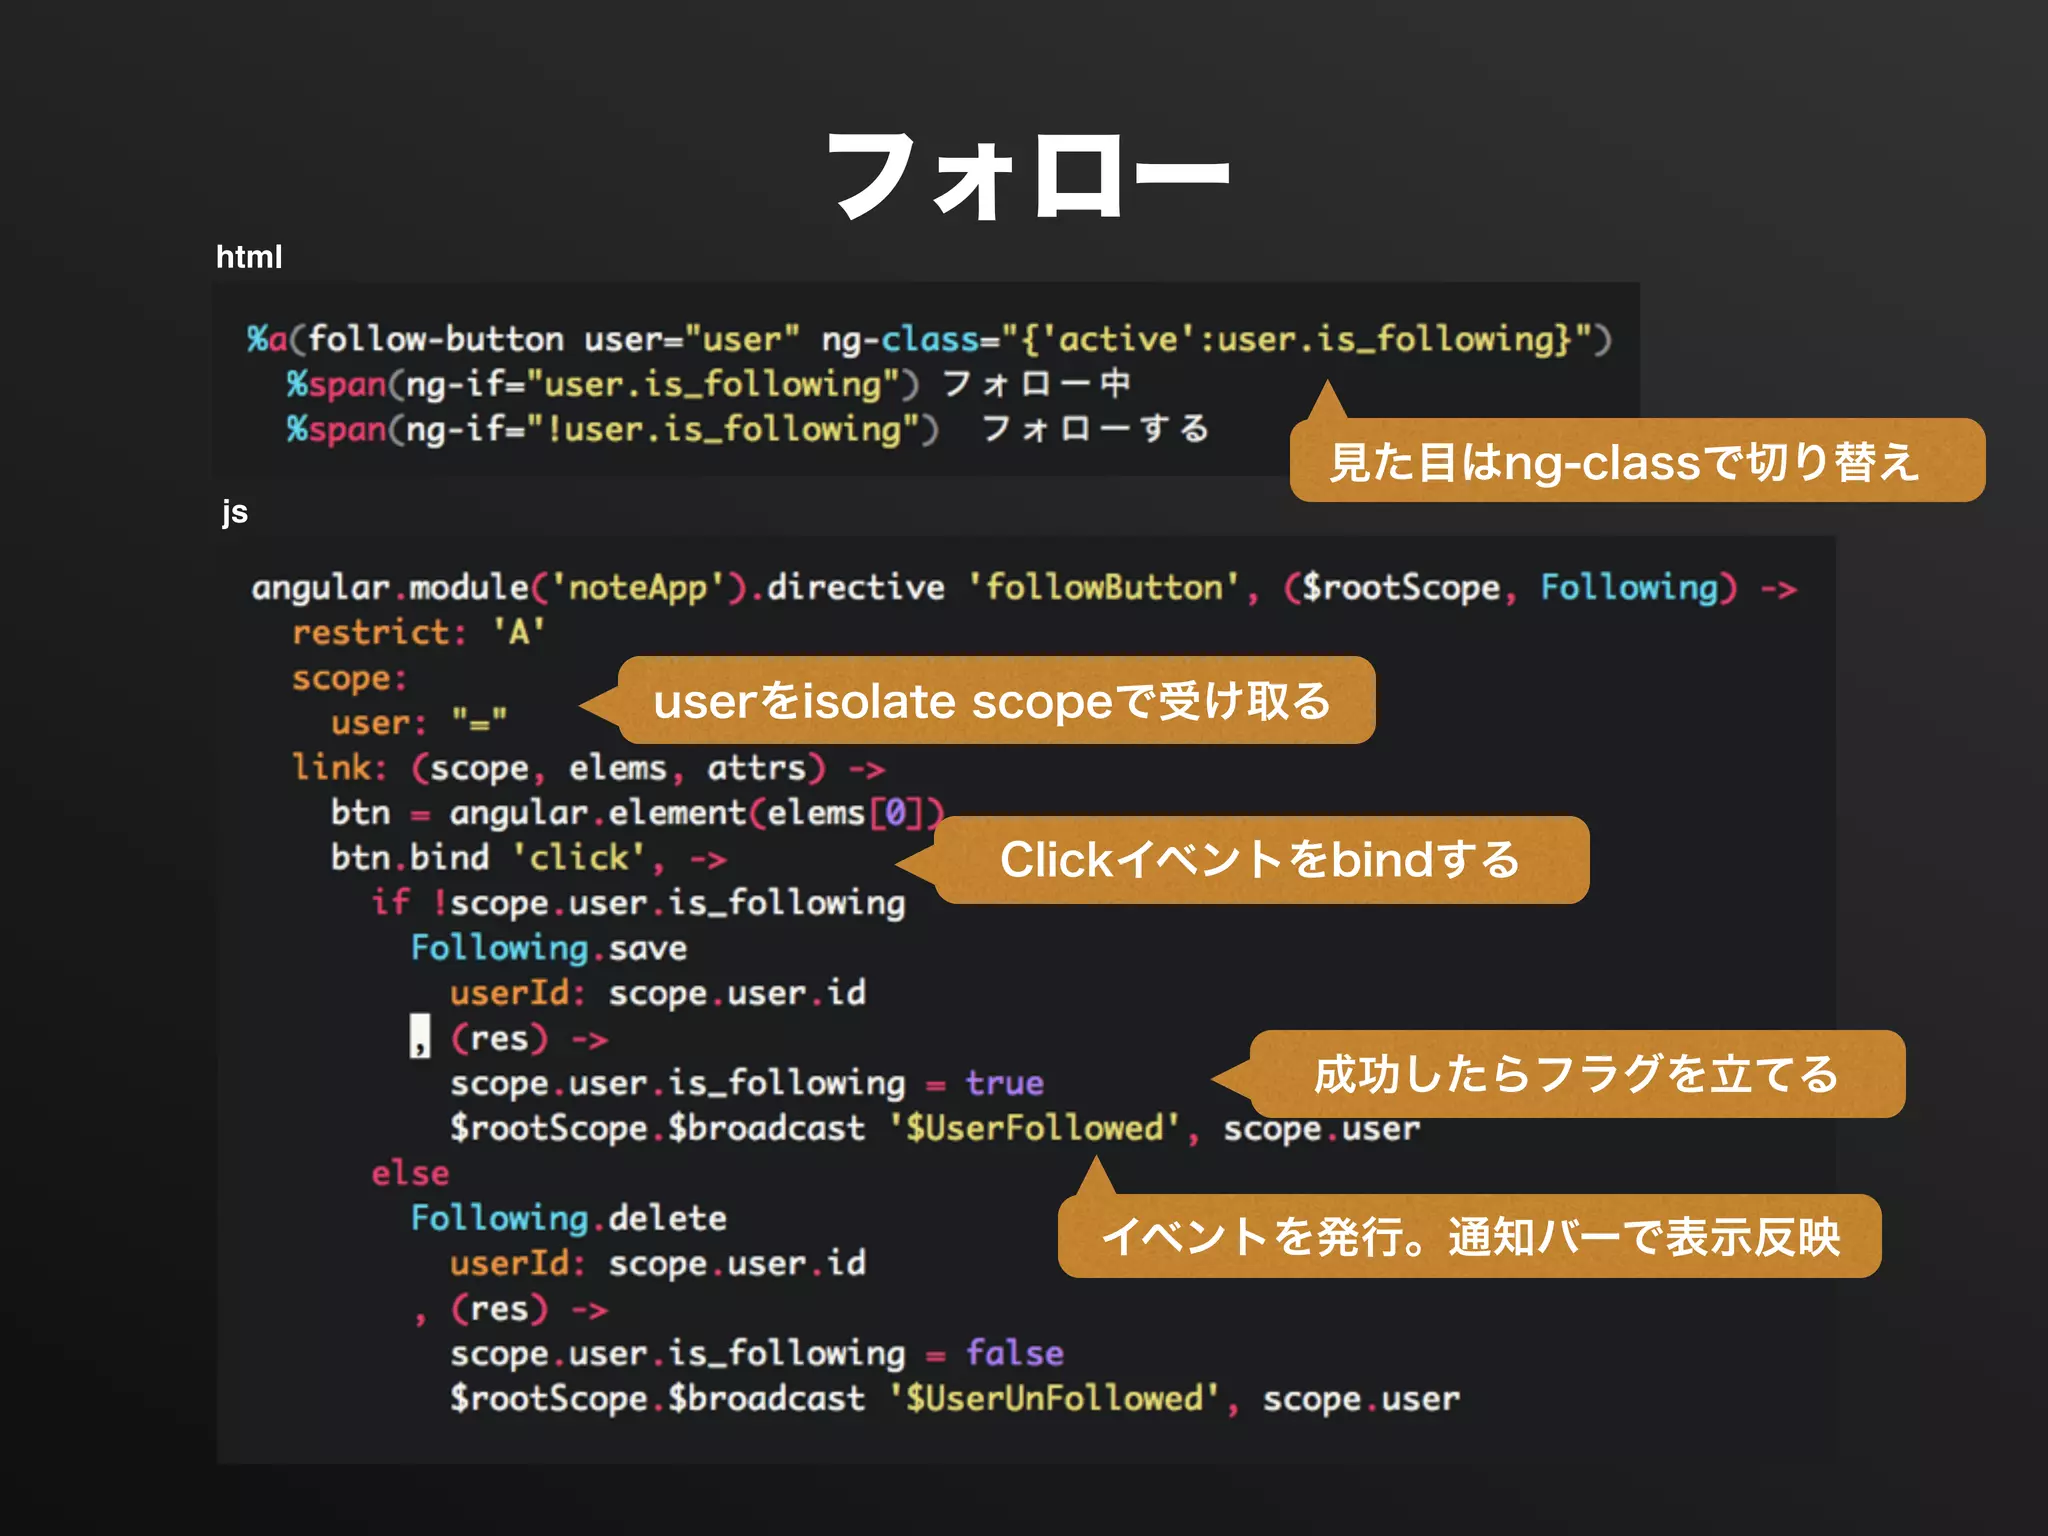Image resolution: width=2048 pixels, height=1536 pixels.
Task: Click the 'else' keyword line
Action: click(410, 1173)
